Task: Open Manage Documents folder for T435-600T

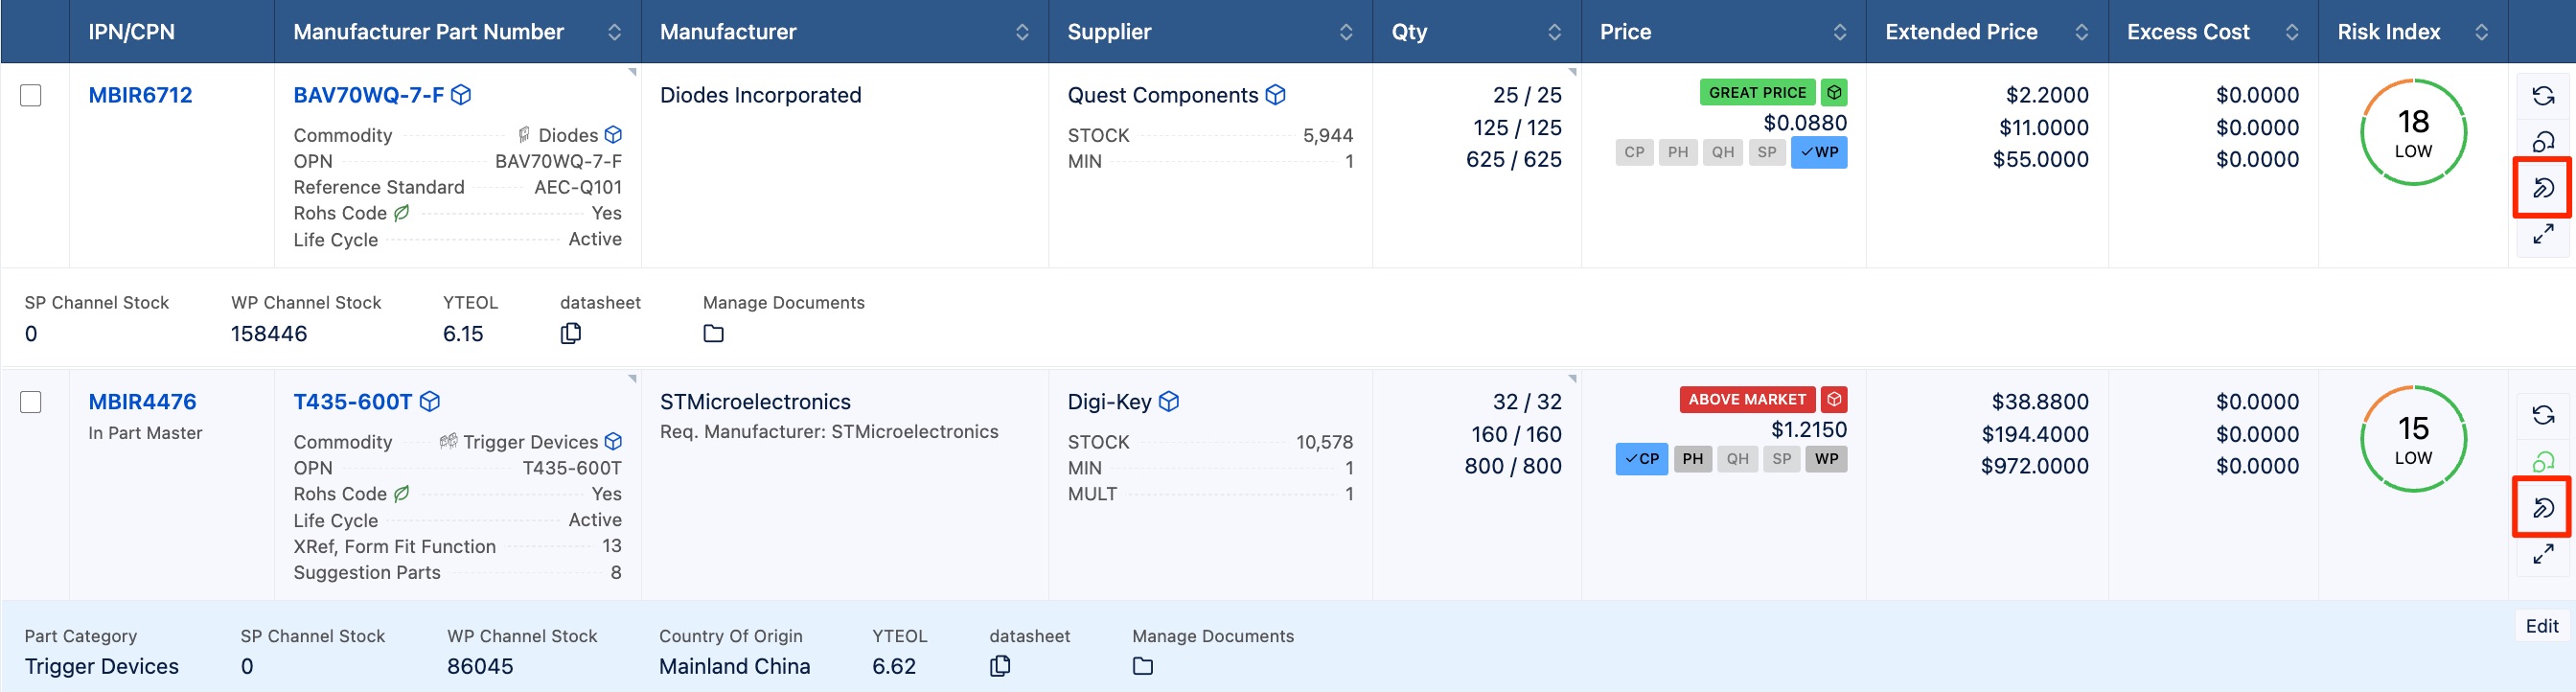Action: pyautogui.click(x=1143, y=666)
